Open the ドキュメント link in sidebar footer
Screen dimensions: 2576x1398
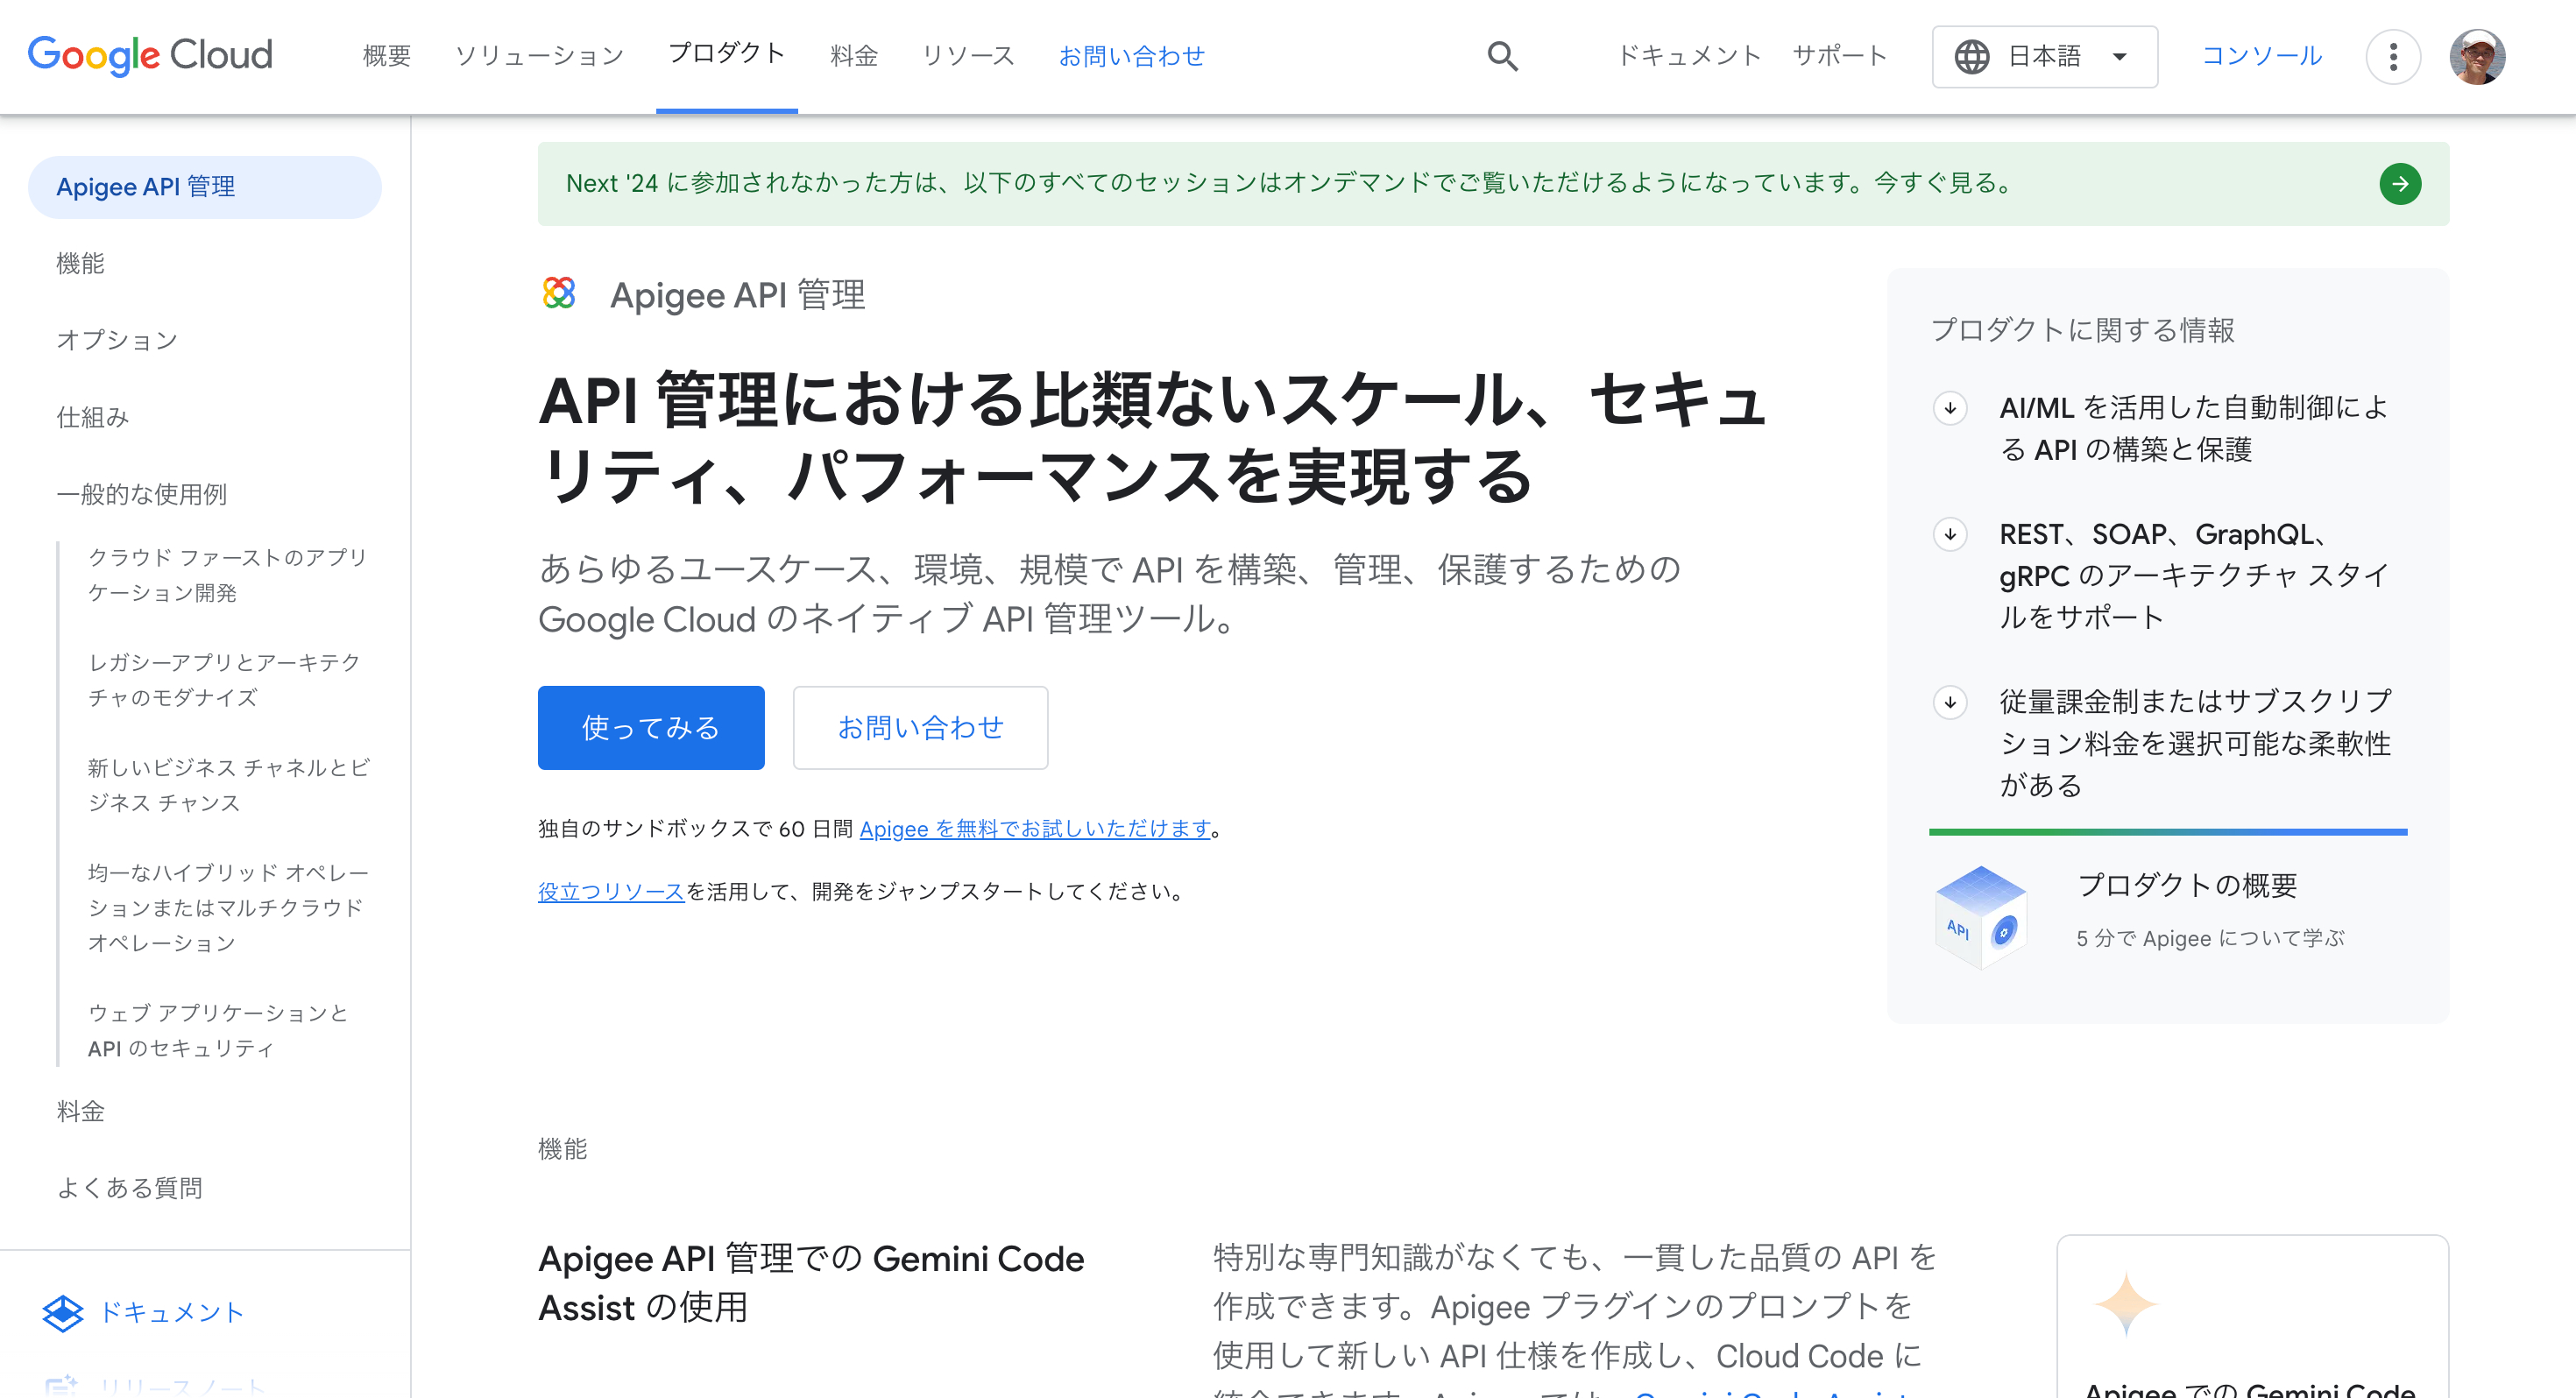[172, 1313]
